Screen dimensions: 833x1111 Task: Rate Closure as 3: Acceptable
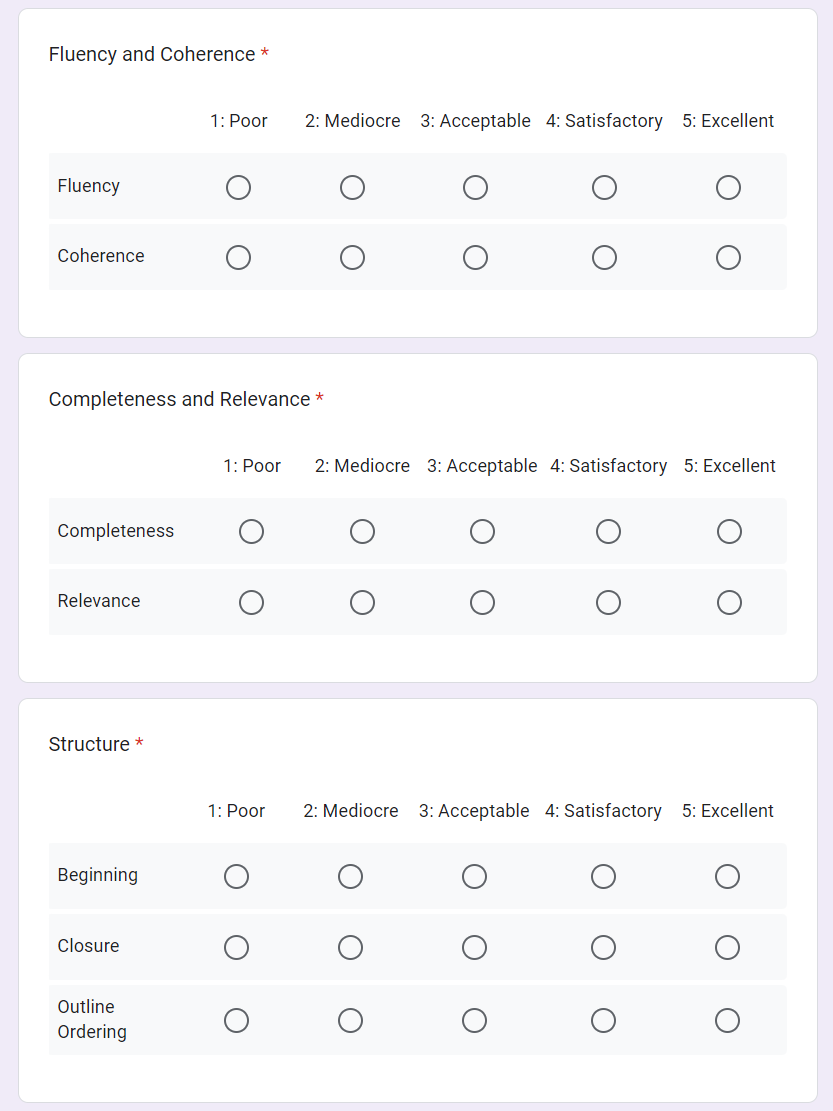[x=474, y=947]
